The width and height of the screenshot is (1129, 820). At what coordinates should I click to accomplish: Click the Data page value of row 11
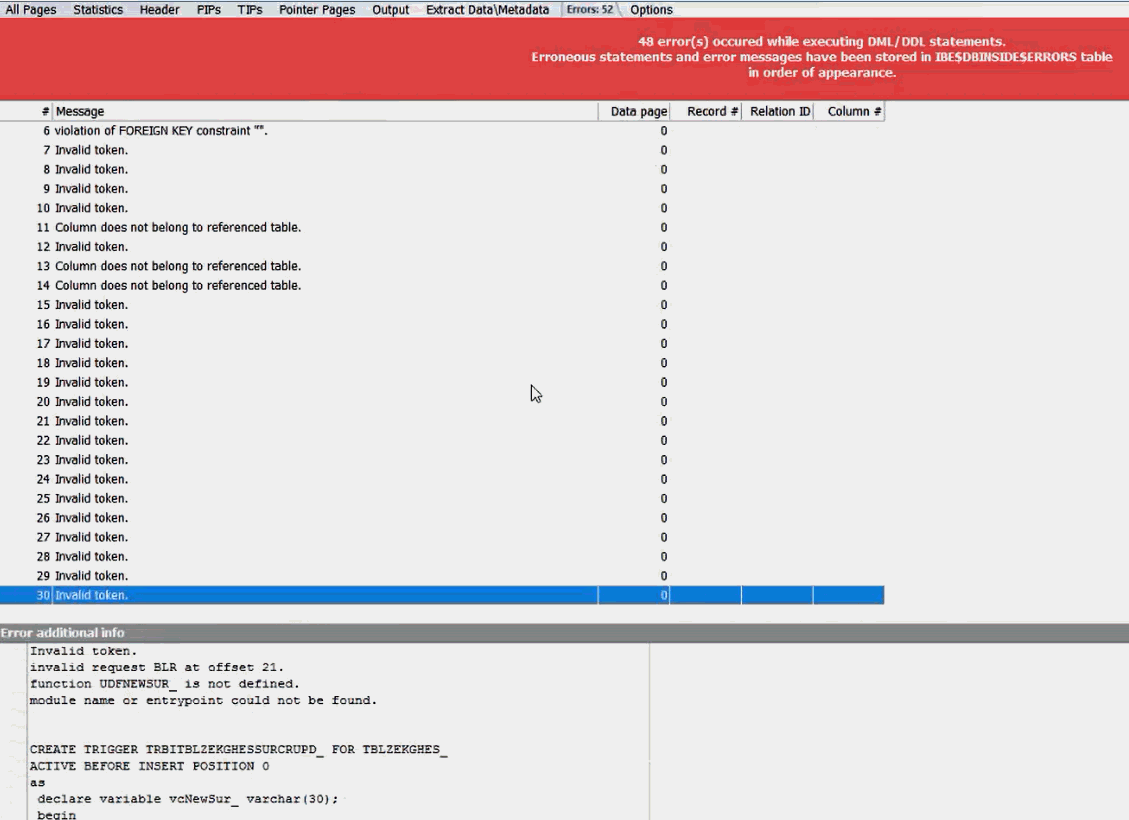[664, 227]
